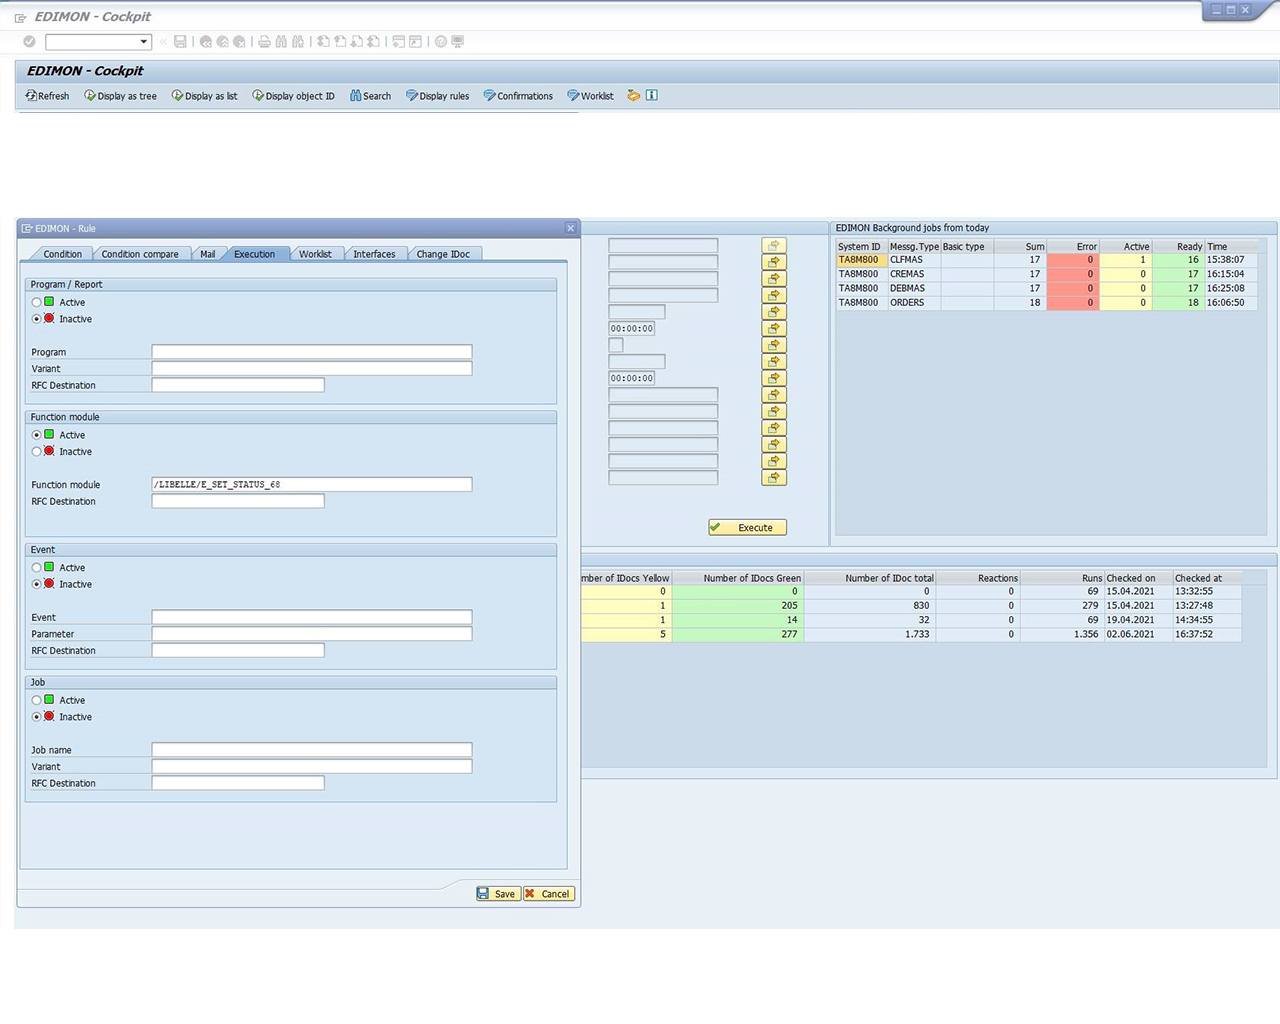Click Display object ID button

click(x=293, y=96)
